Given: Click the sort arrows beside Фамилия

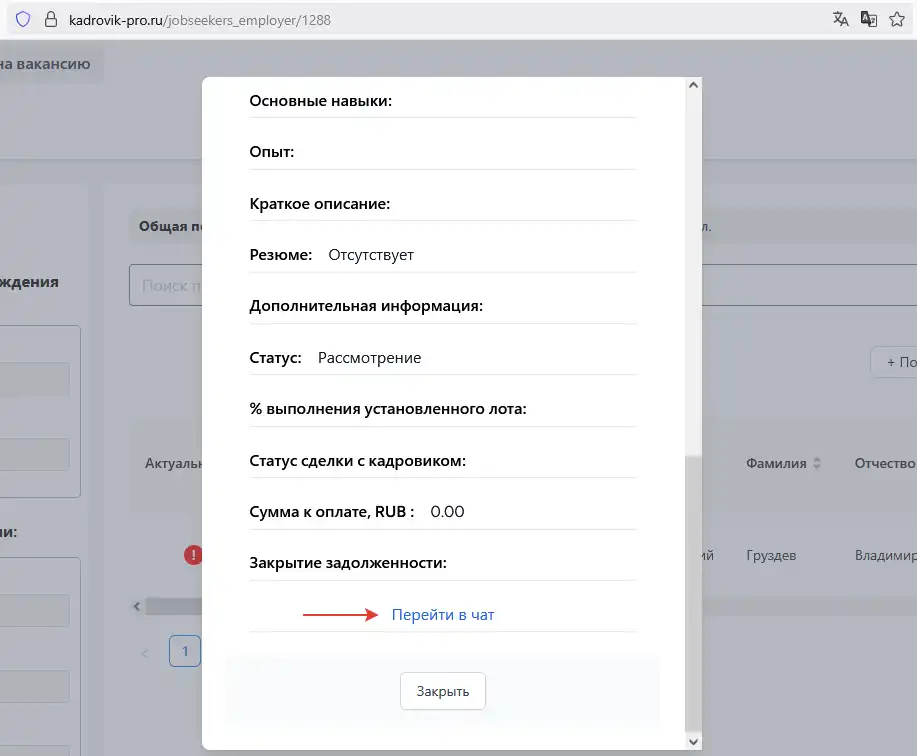Looking at the screenshot, I should tap(816, 464).
